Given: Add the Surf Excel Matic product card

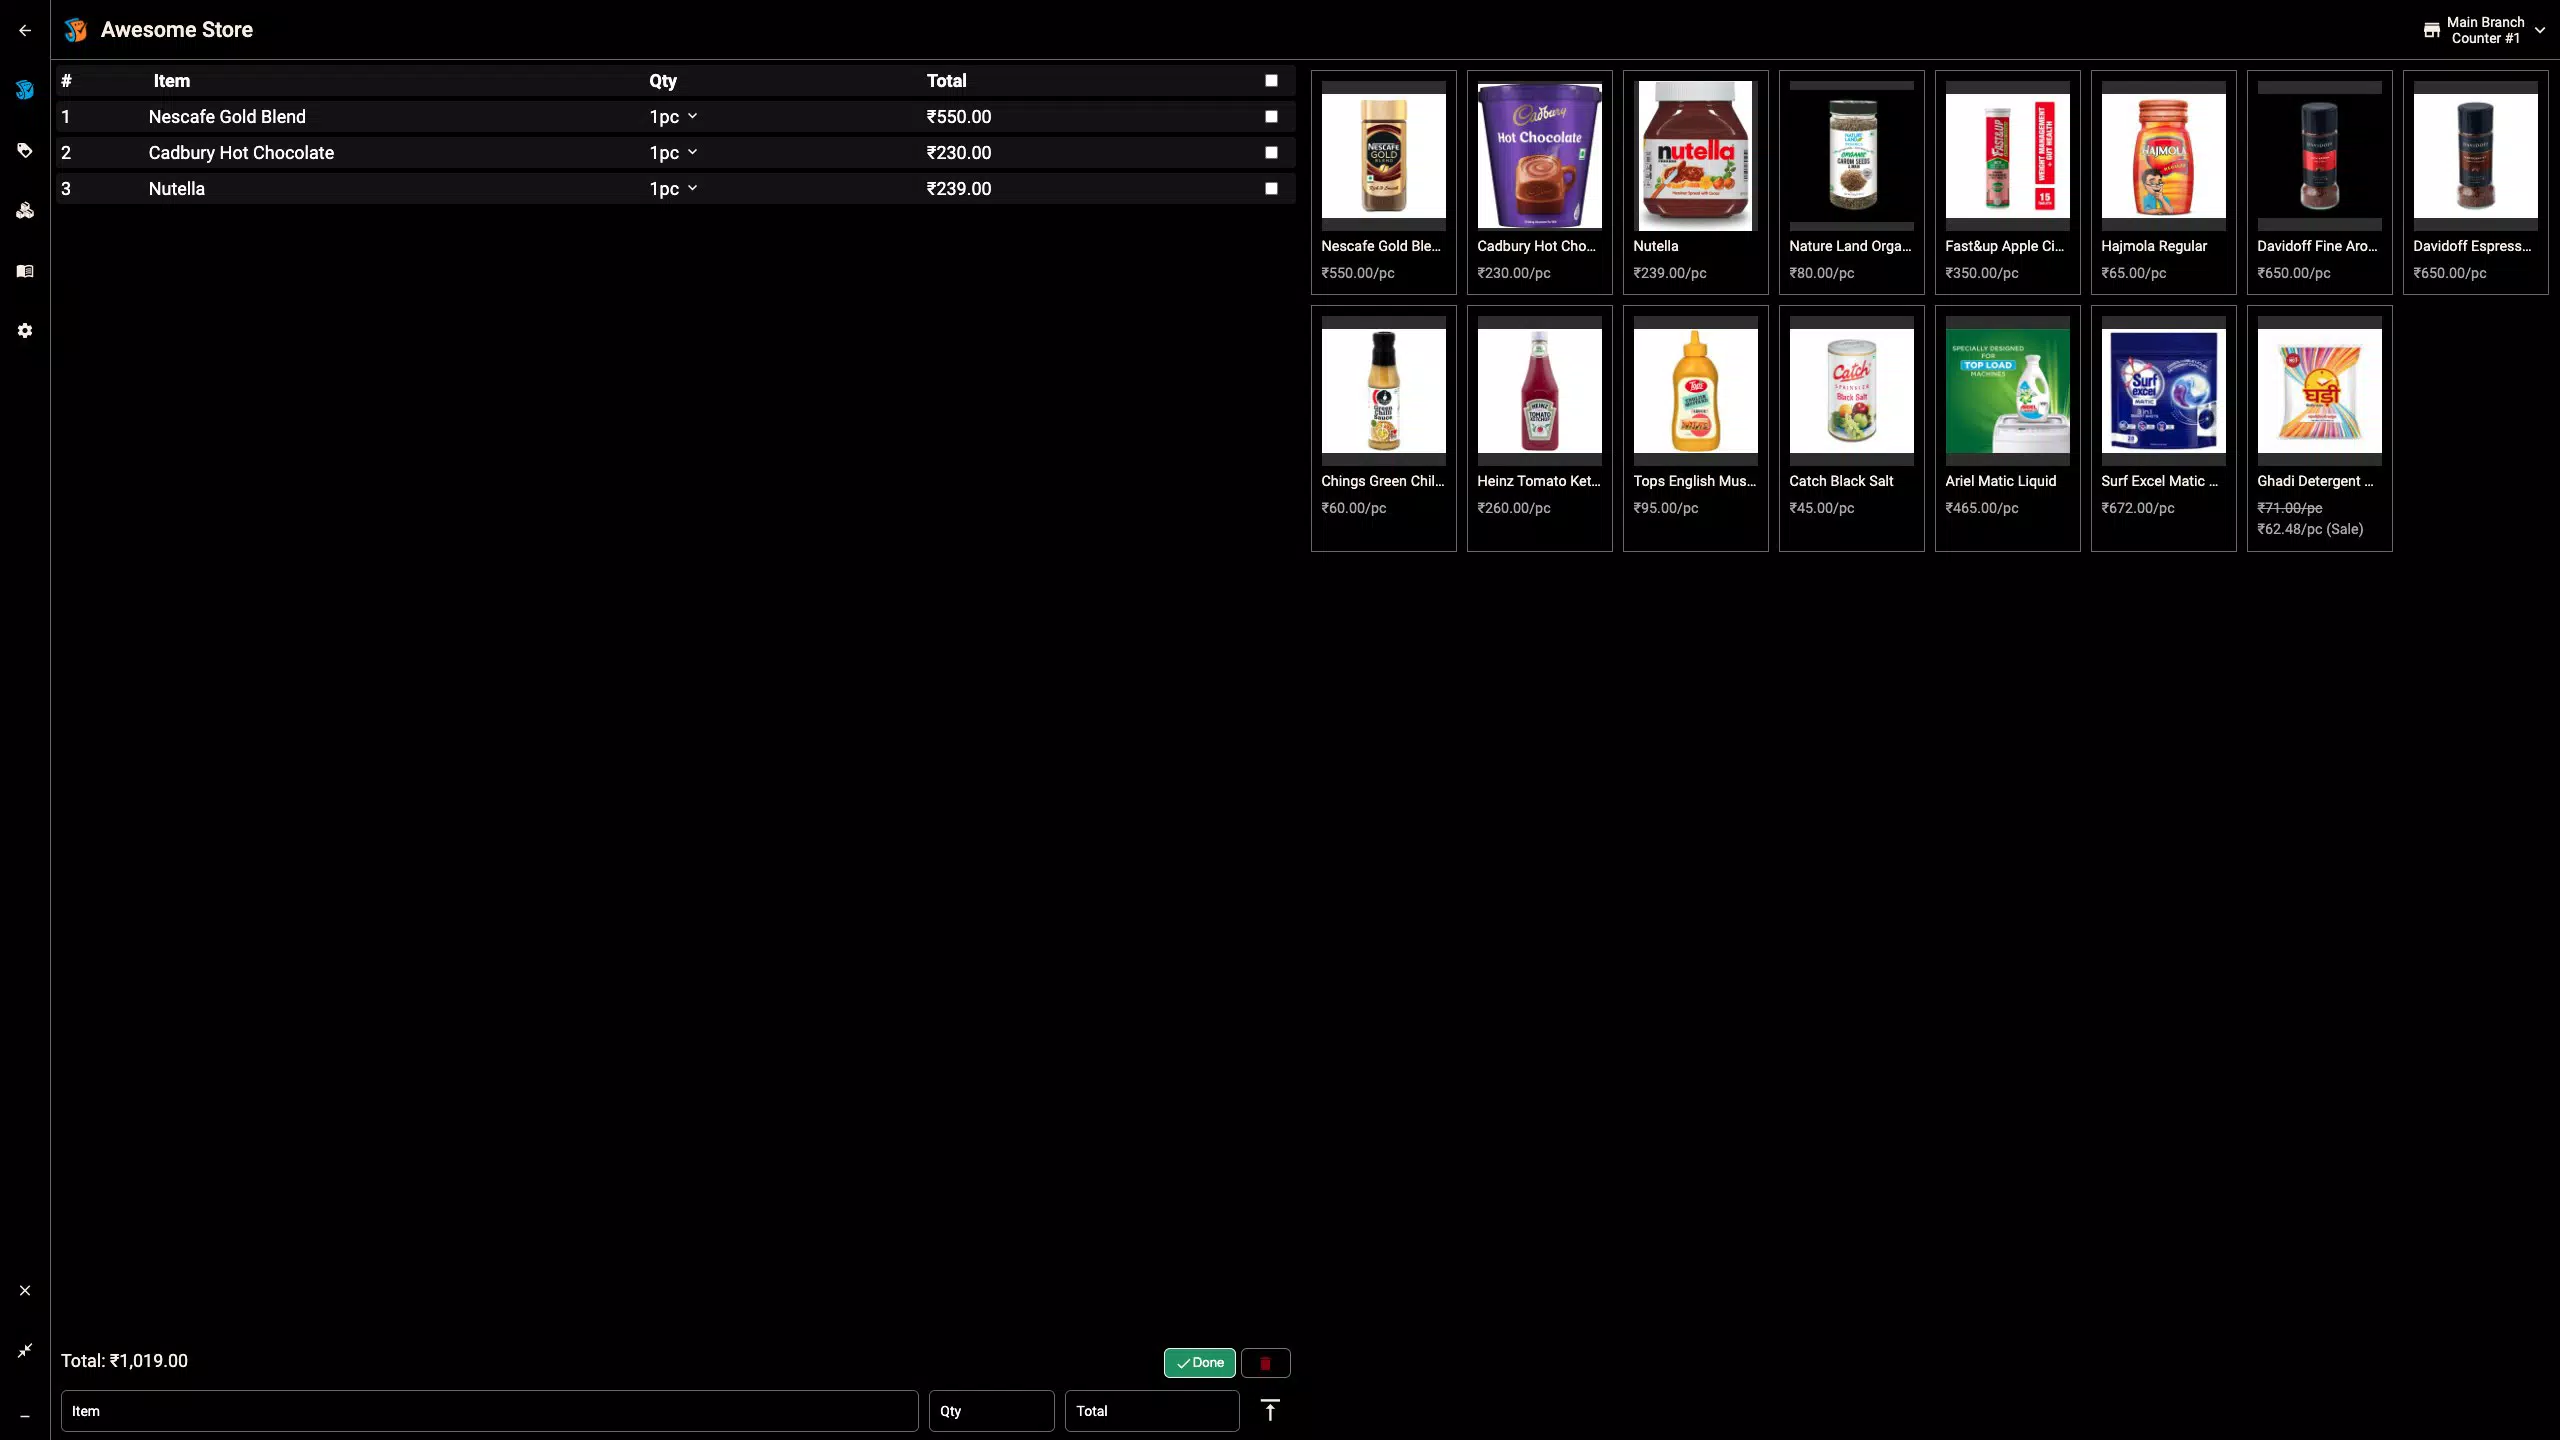Looking at the screenshot, I should point(2163,428).
